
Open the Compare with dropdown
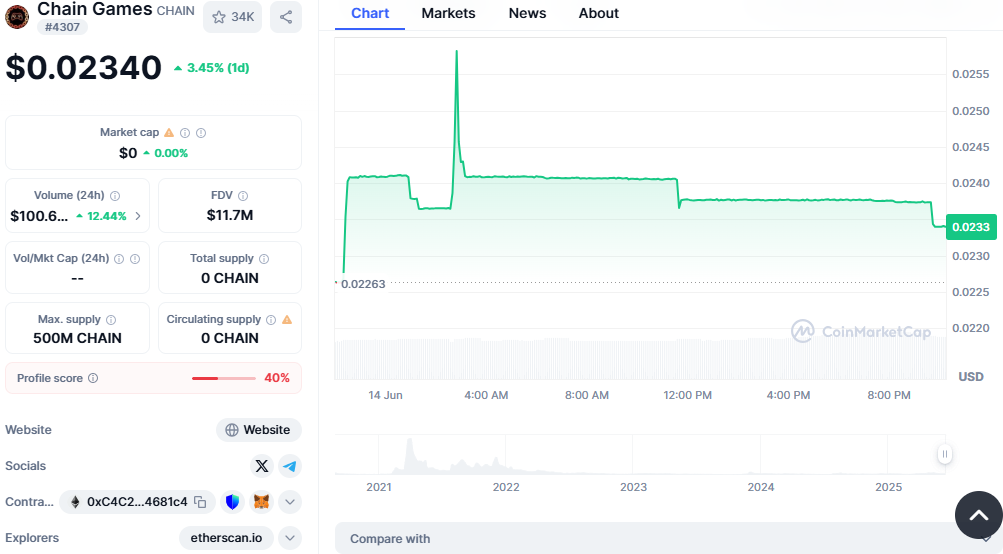(668, 539)
